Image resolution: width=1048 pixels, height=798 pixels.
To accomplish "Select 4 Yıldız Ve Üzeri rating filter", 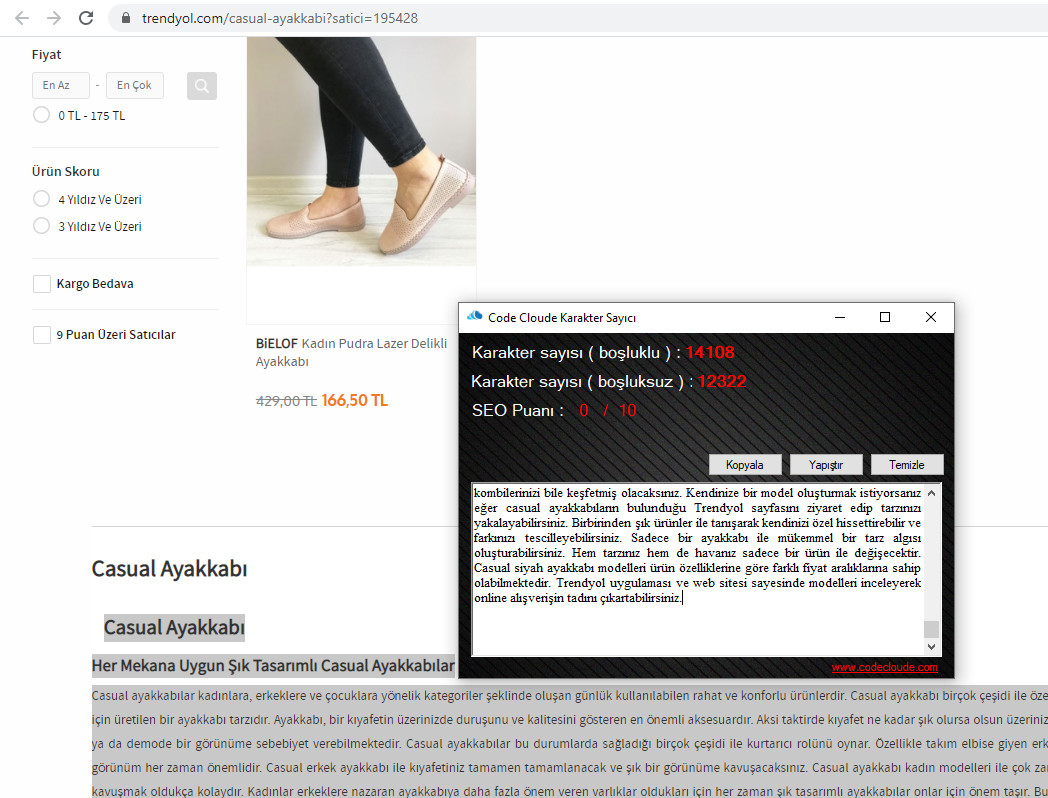I will coord(41,199).
